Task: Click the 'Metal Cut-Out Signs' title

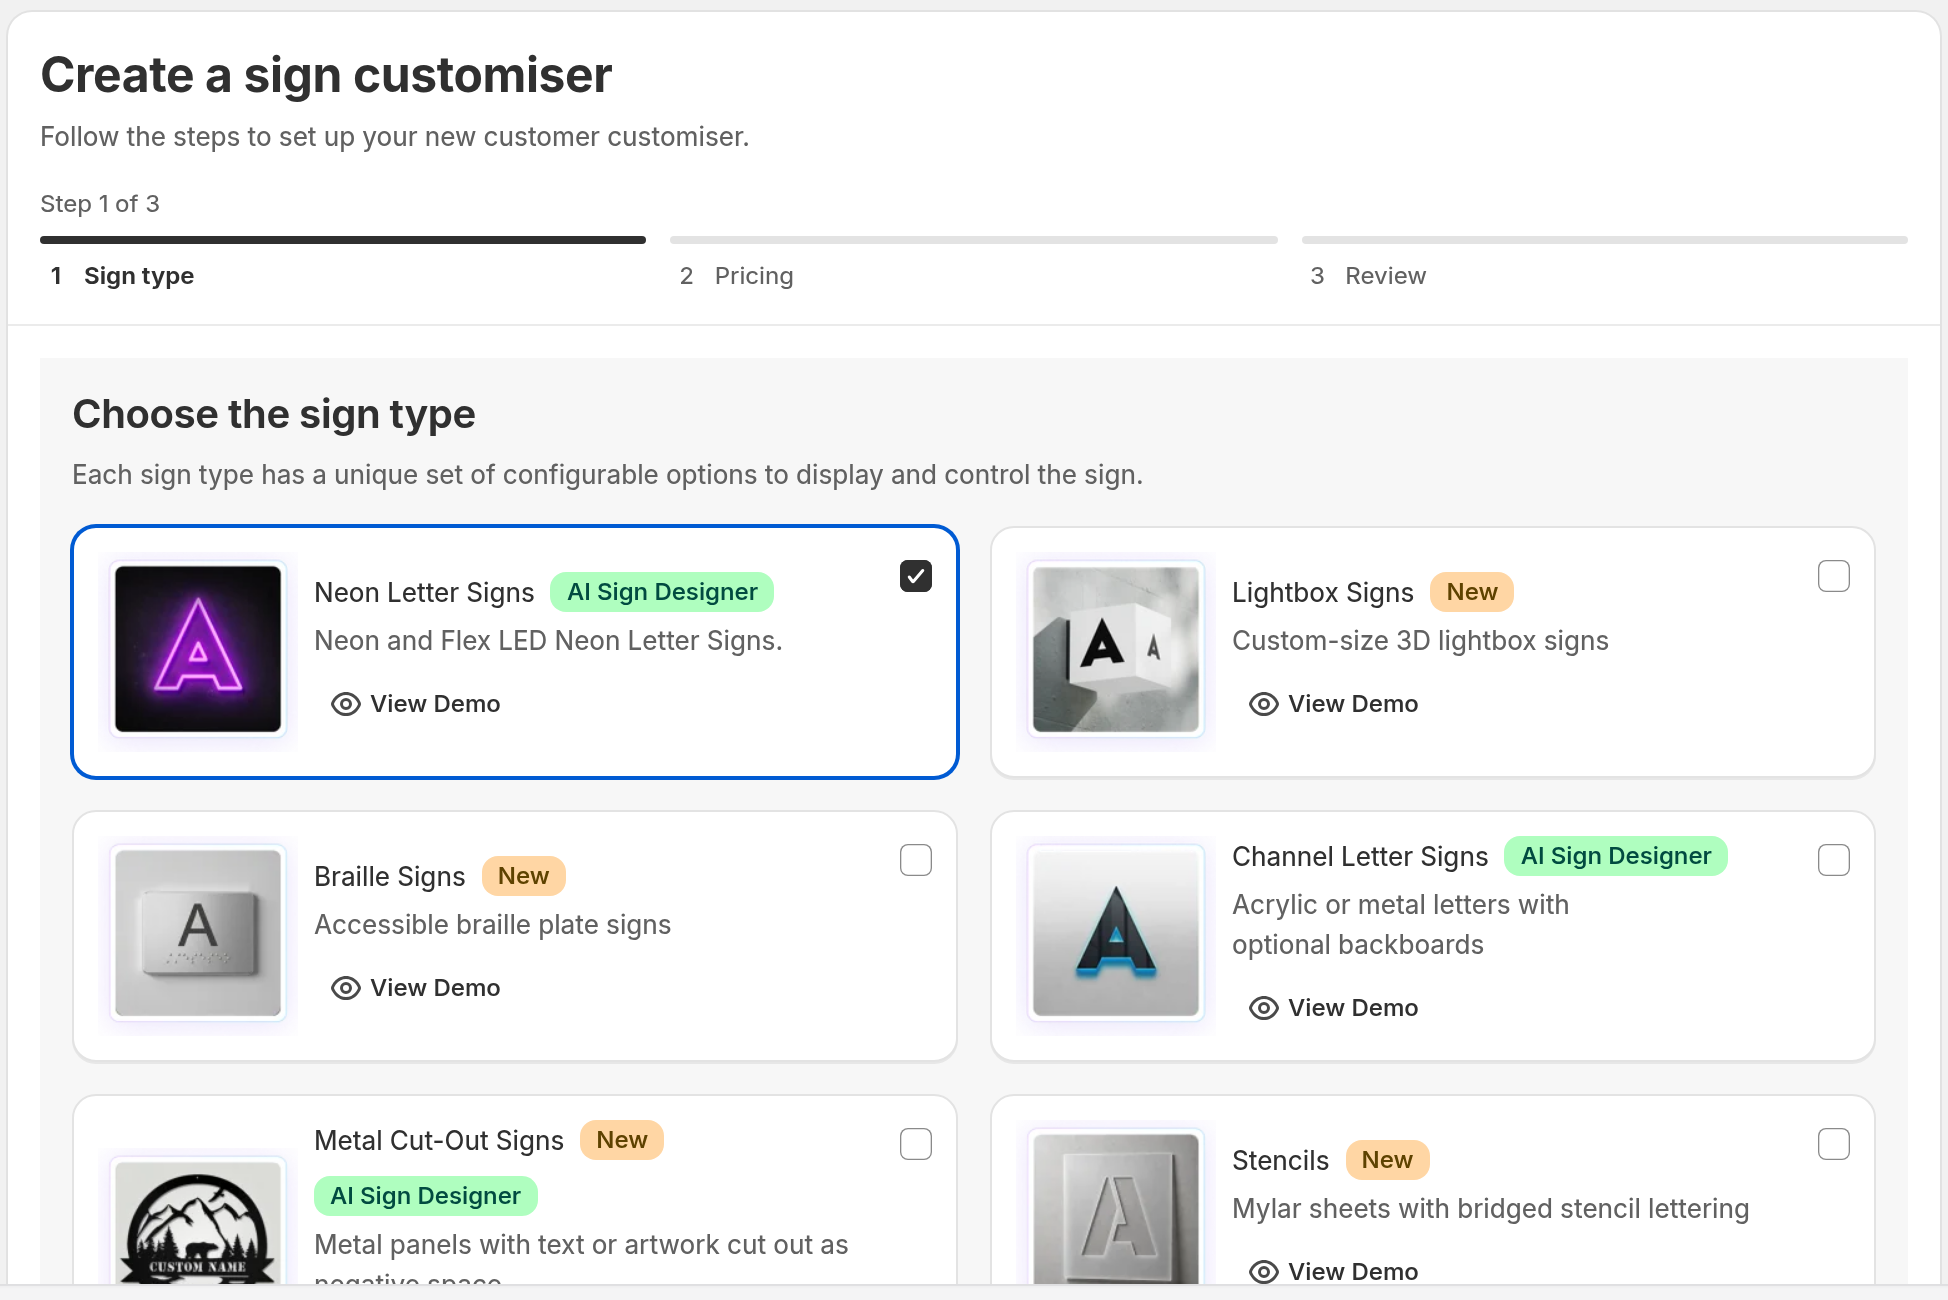Action: coord(439,1141)
